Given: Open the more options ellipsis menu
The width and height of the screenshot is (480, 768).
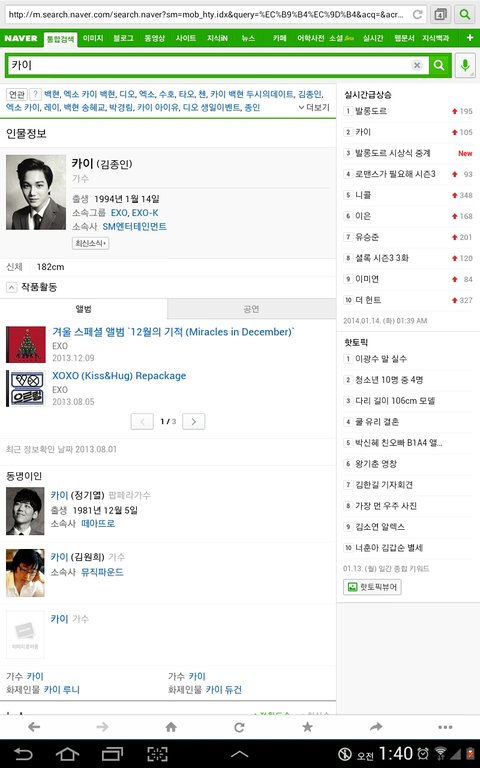Looking at the screenshot, I should (445, 727).
